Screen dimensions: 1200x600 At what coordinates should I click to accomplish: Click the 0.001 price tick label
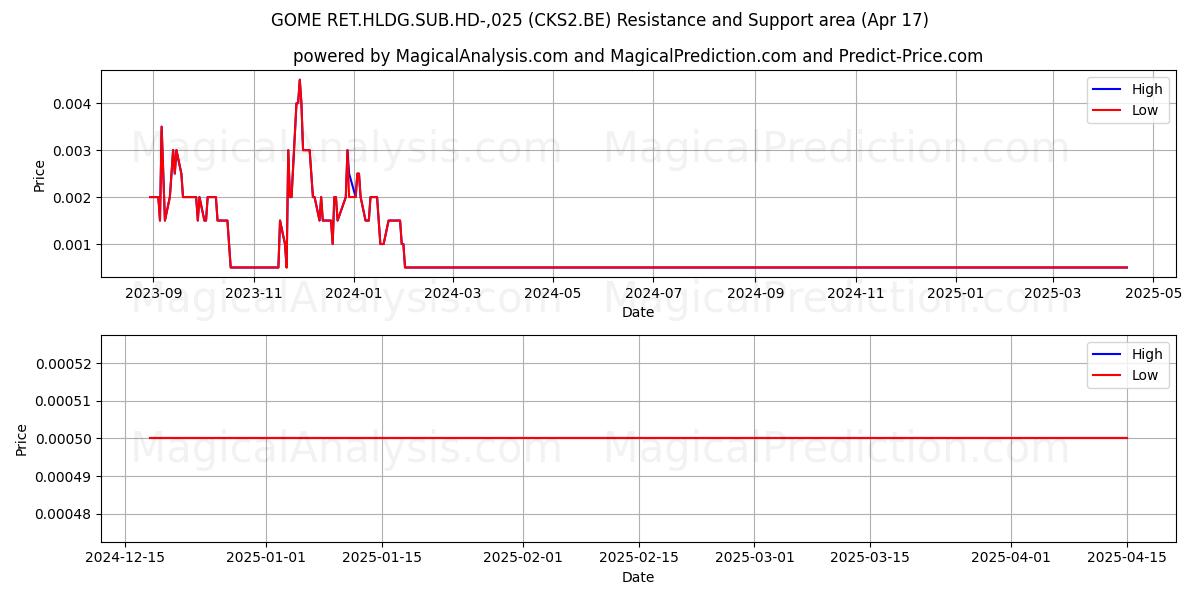coord(75,245)
